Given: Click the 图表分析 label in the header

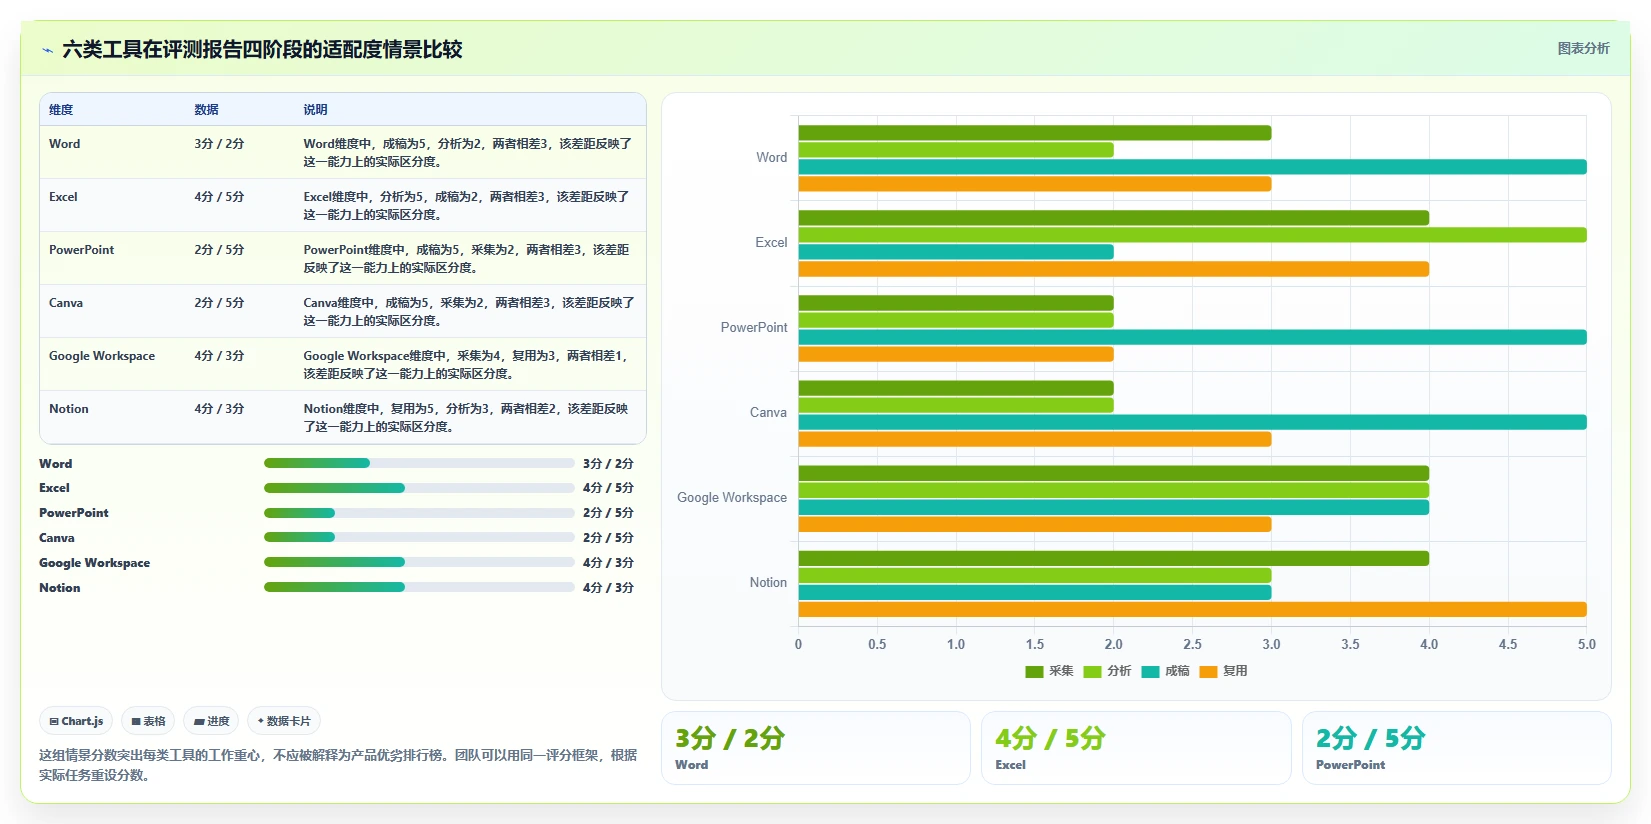Looking at the screenshot, I should pos(1583,48).
